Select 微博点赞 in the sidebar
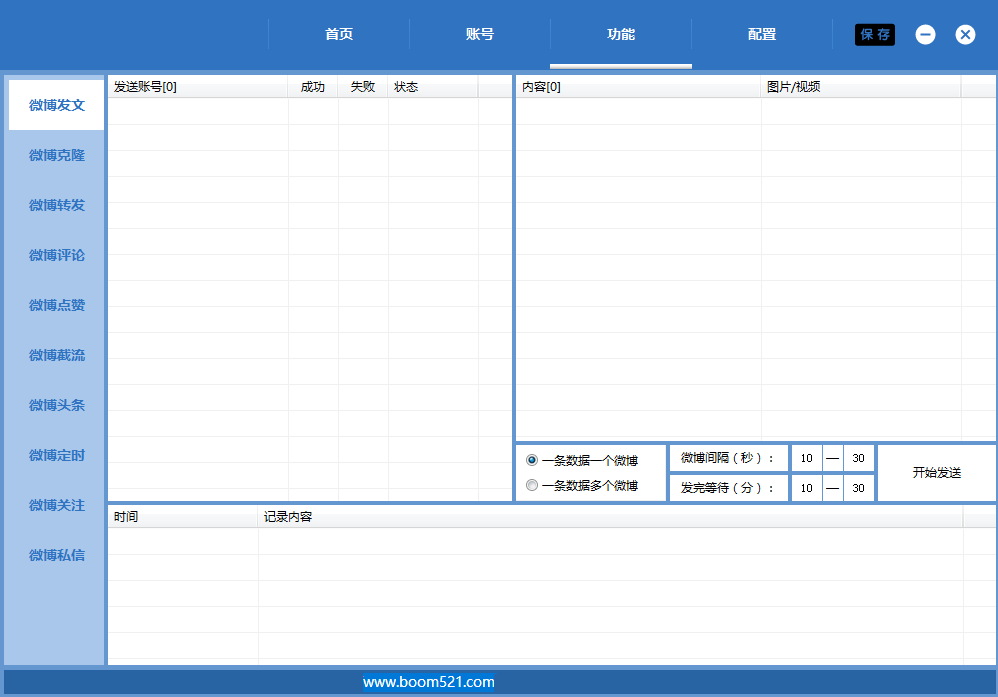998x697 pixels. click(57, 305)
